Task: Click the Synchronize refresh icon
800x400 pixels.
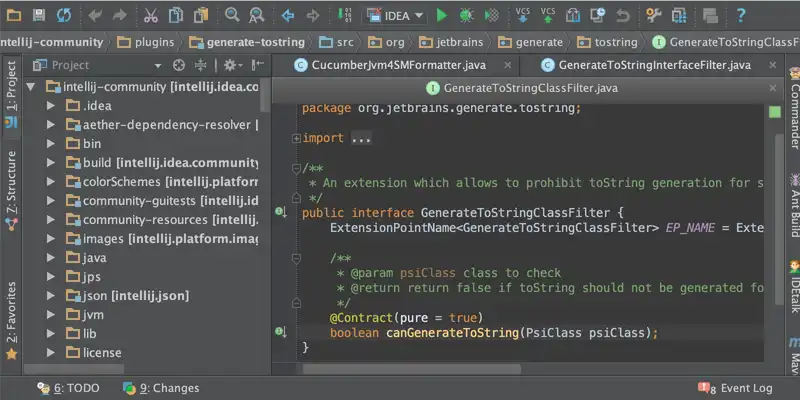Action: coord(64,15)
